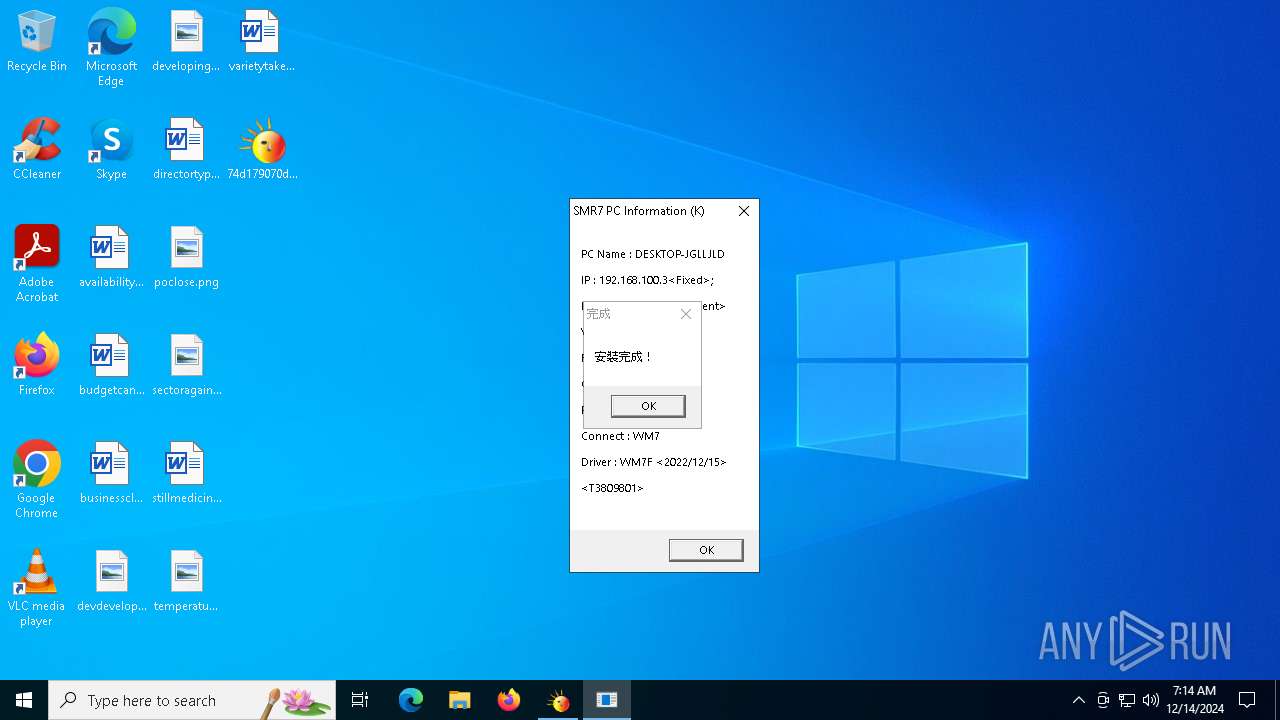Open Skype desktop shortcut
Viewport: 1280px width, 720px height.
(x=111, y=149)
